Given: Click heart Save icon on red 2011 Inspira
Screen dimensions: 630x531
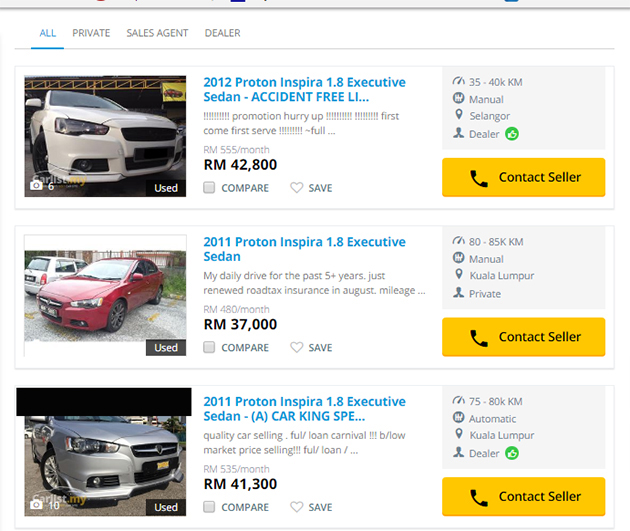Looking at the screenshot, I should (x=297, y=348).
